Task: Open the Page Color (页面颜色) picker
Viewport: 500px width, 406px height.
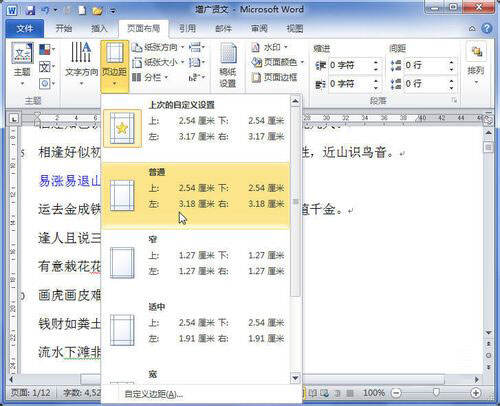Action: pos(277,62)
